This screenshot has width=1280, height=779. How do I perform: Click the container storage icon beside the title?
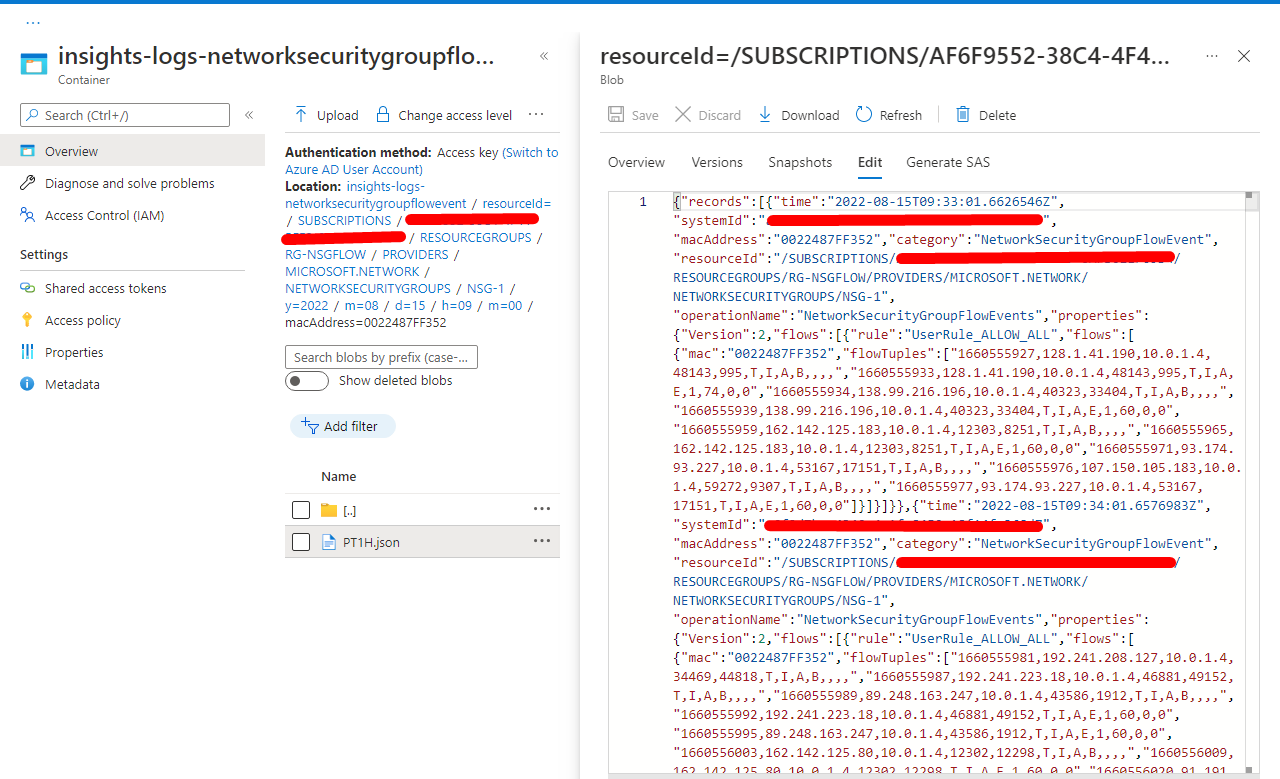point(34,65)
